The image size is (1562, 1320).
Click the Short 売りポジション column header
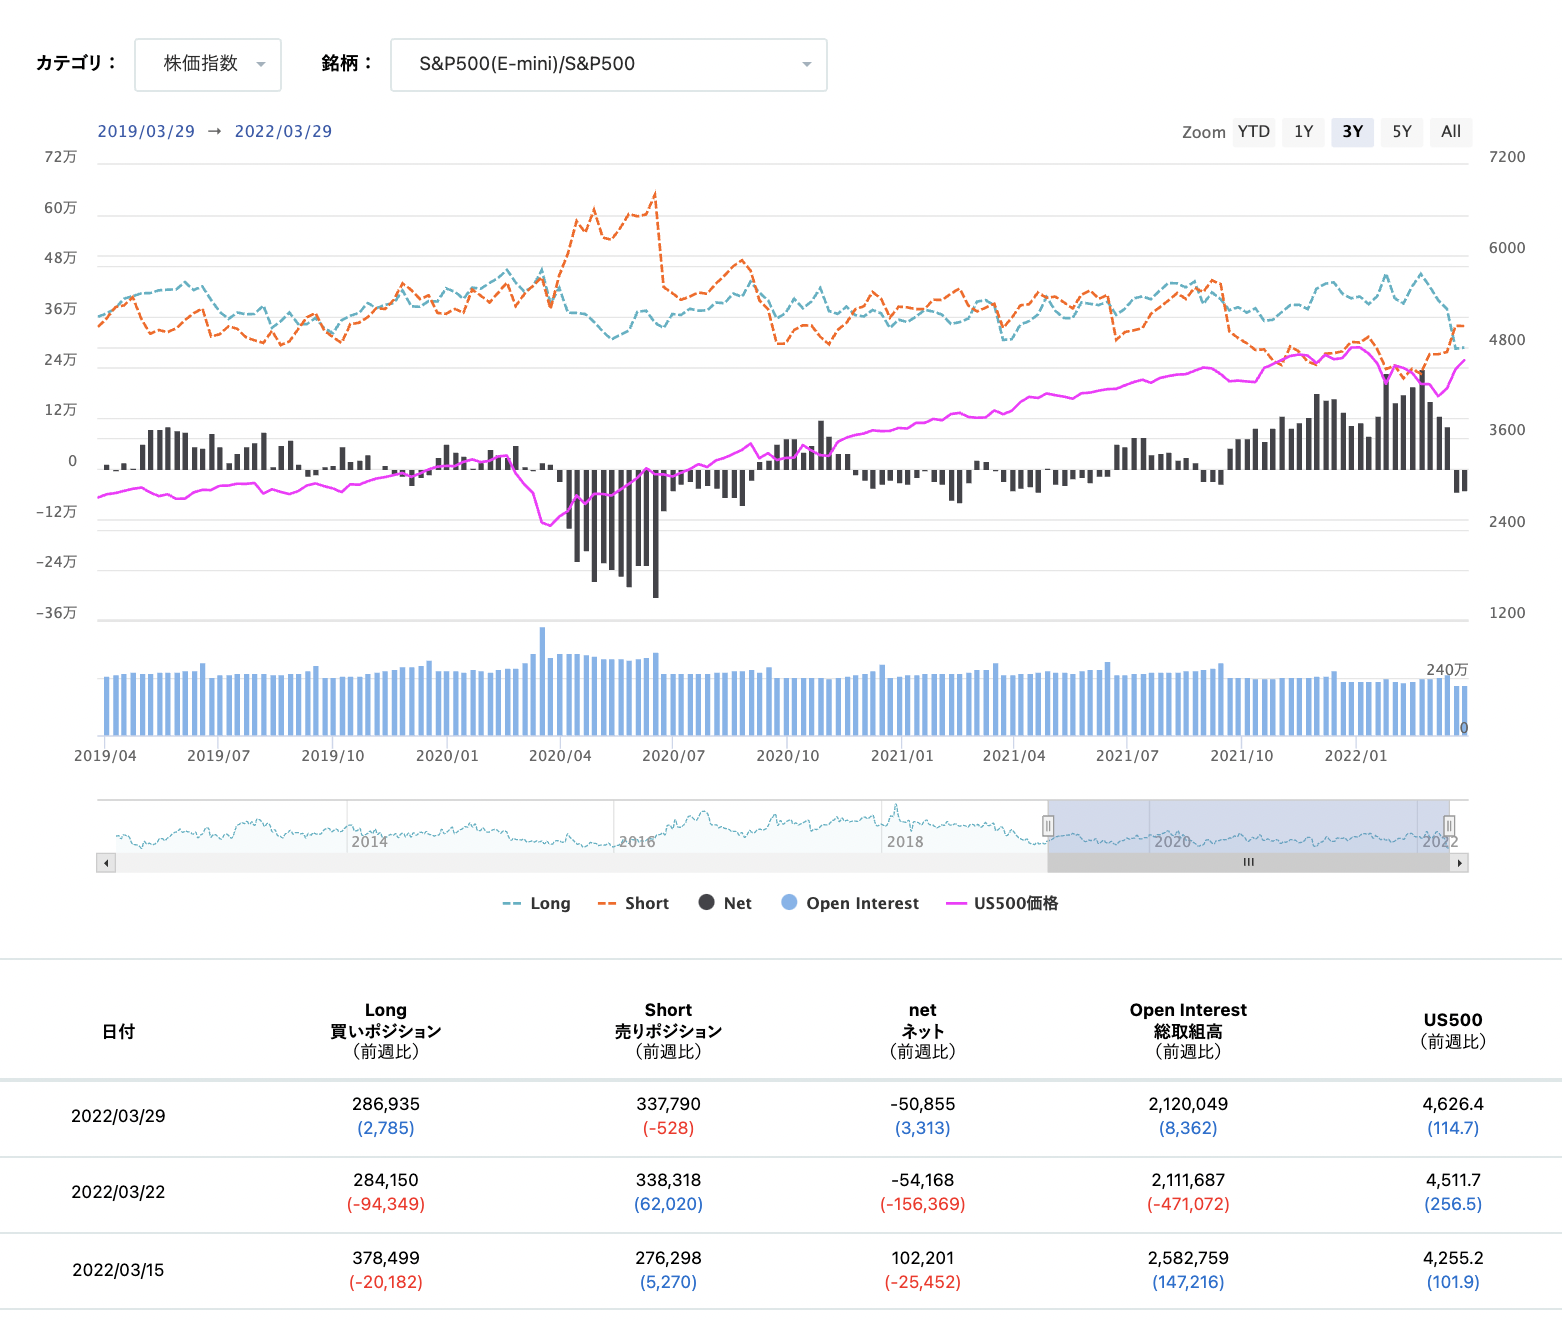668,1031
